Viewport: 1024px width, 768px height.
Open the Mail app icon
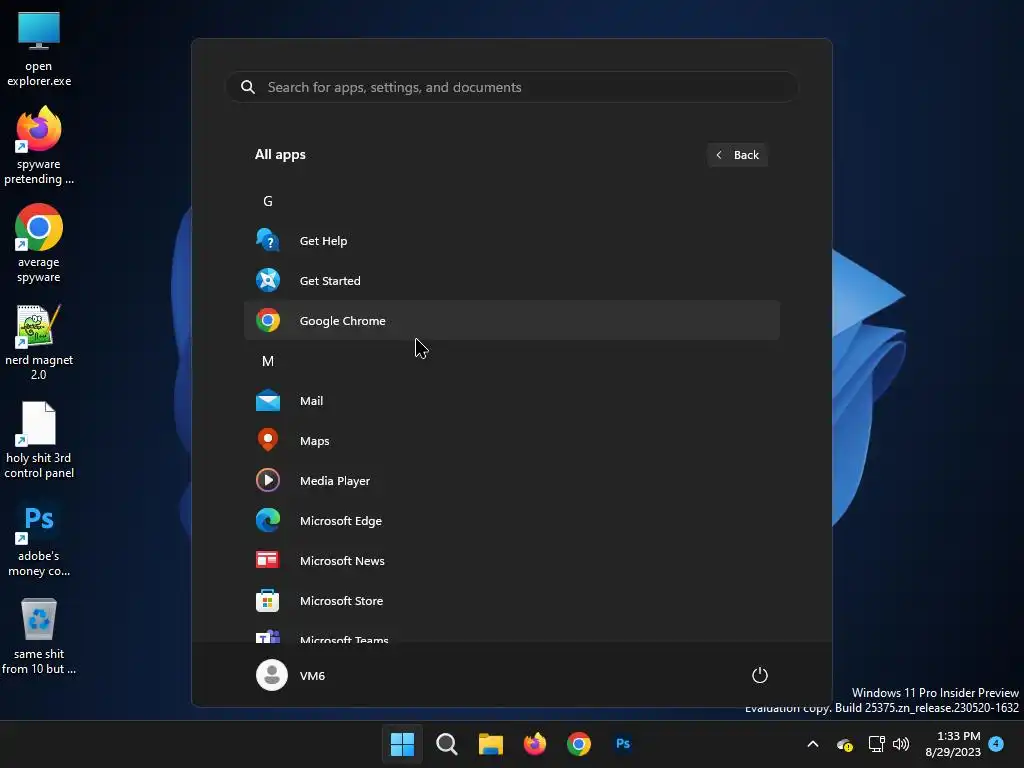268,400
